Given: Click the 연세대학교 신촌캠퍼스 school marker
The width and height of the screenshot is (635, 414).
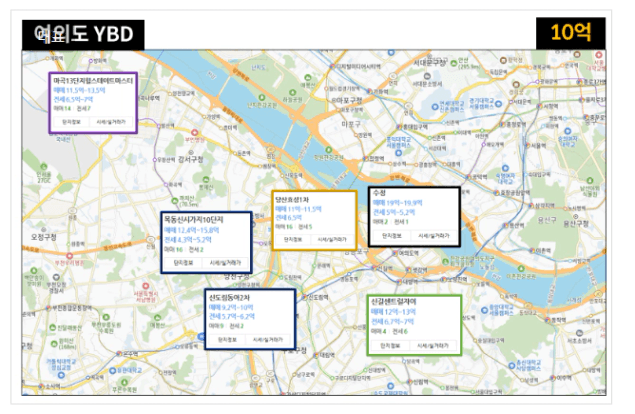Looking at the screenshot, I should click(435, 107).
